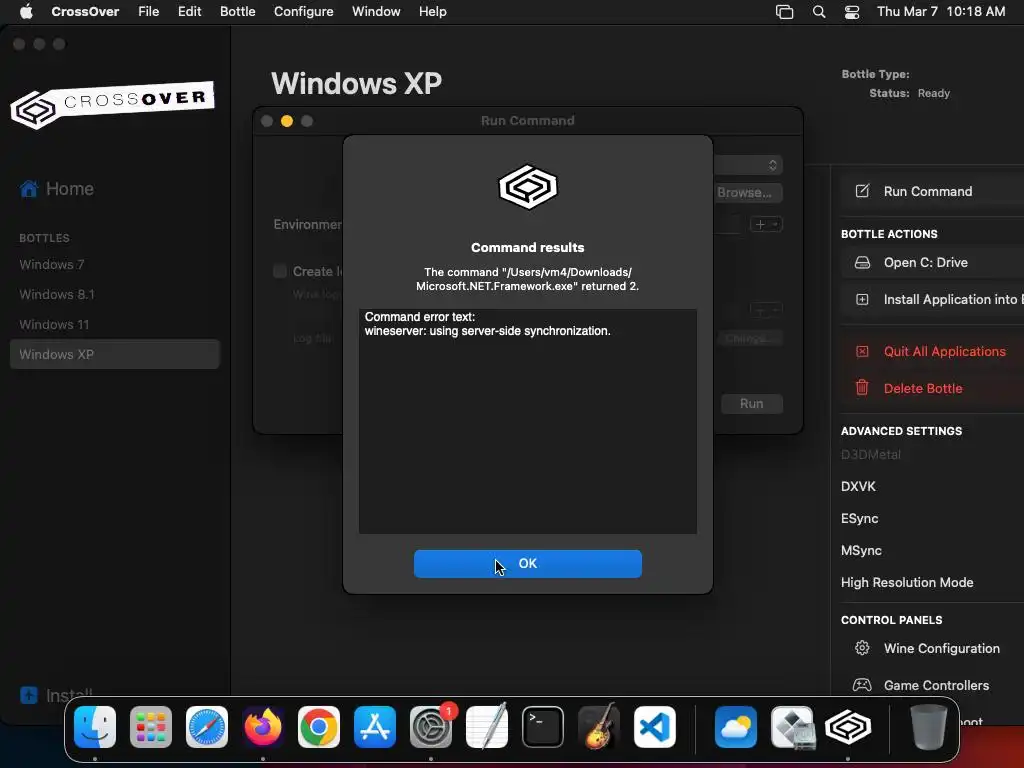Open Launchpad from the Dock

pos(151,727)
